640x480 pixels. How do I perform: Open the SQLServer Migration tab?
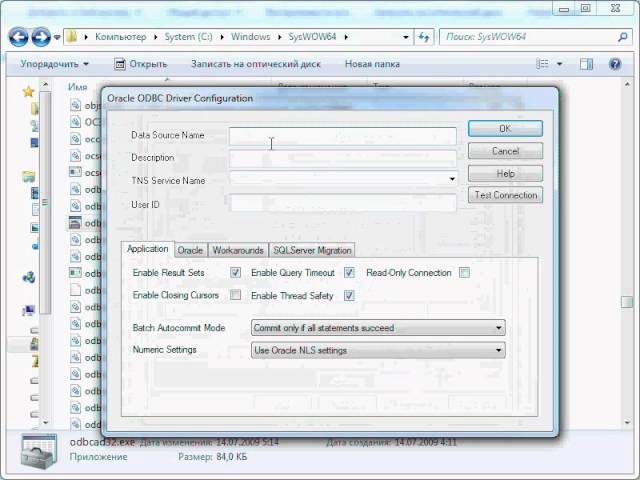coord(312,250)
